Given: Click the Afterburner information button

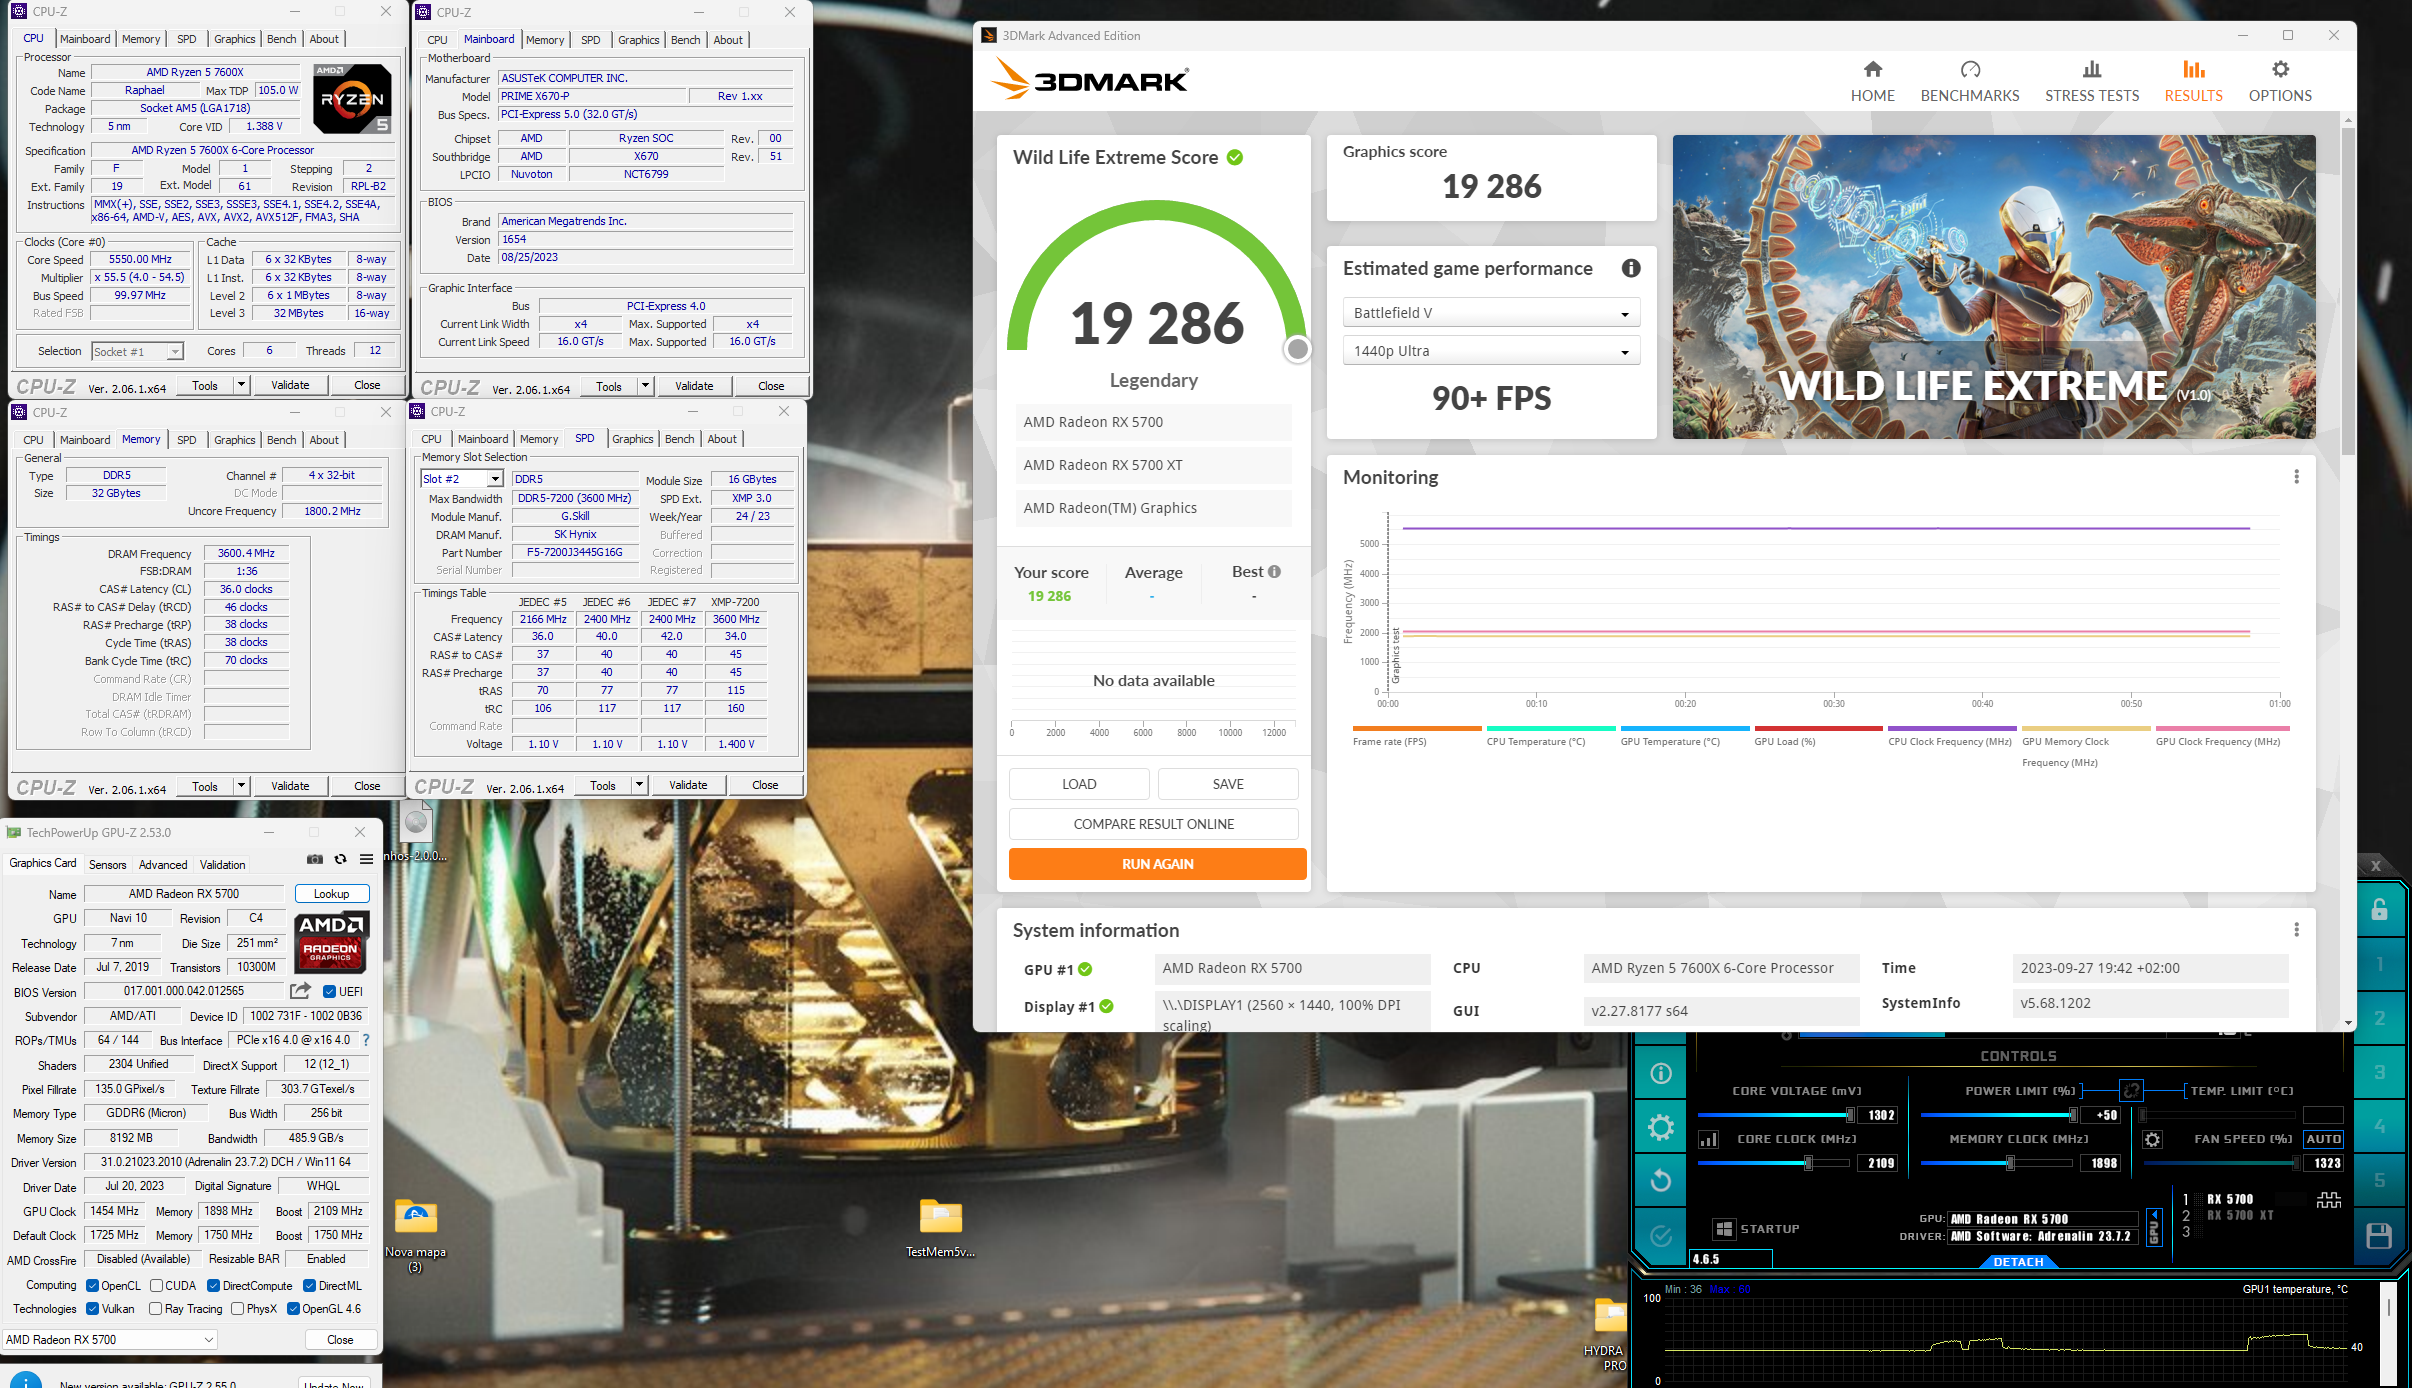Looking at the screenshot, I should point(1660,1073).
